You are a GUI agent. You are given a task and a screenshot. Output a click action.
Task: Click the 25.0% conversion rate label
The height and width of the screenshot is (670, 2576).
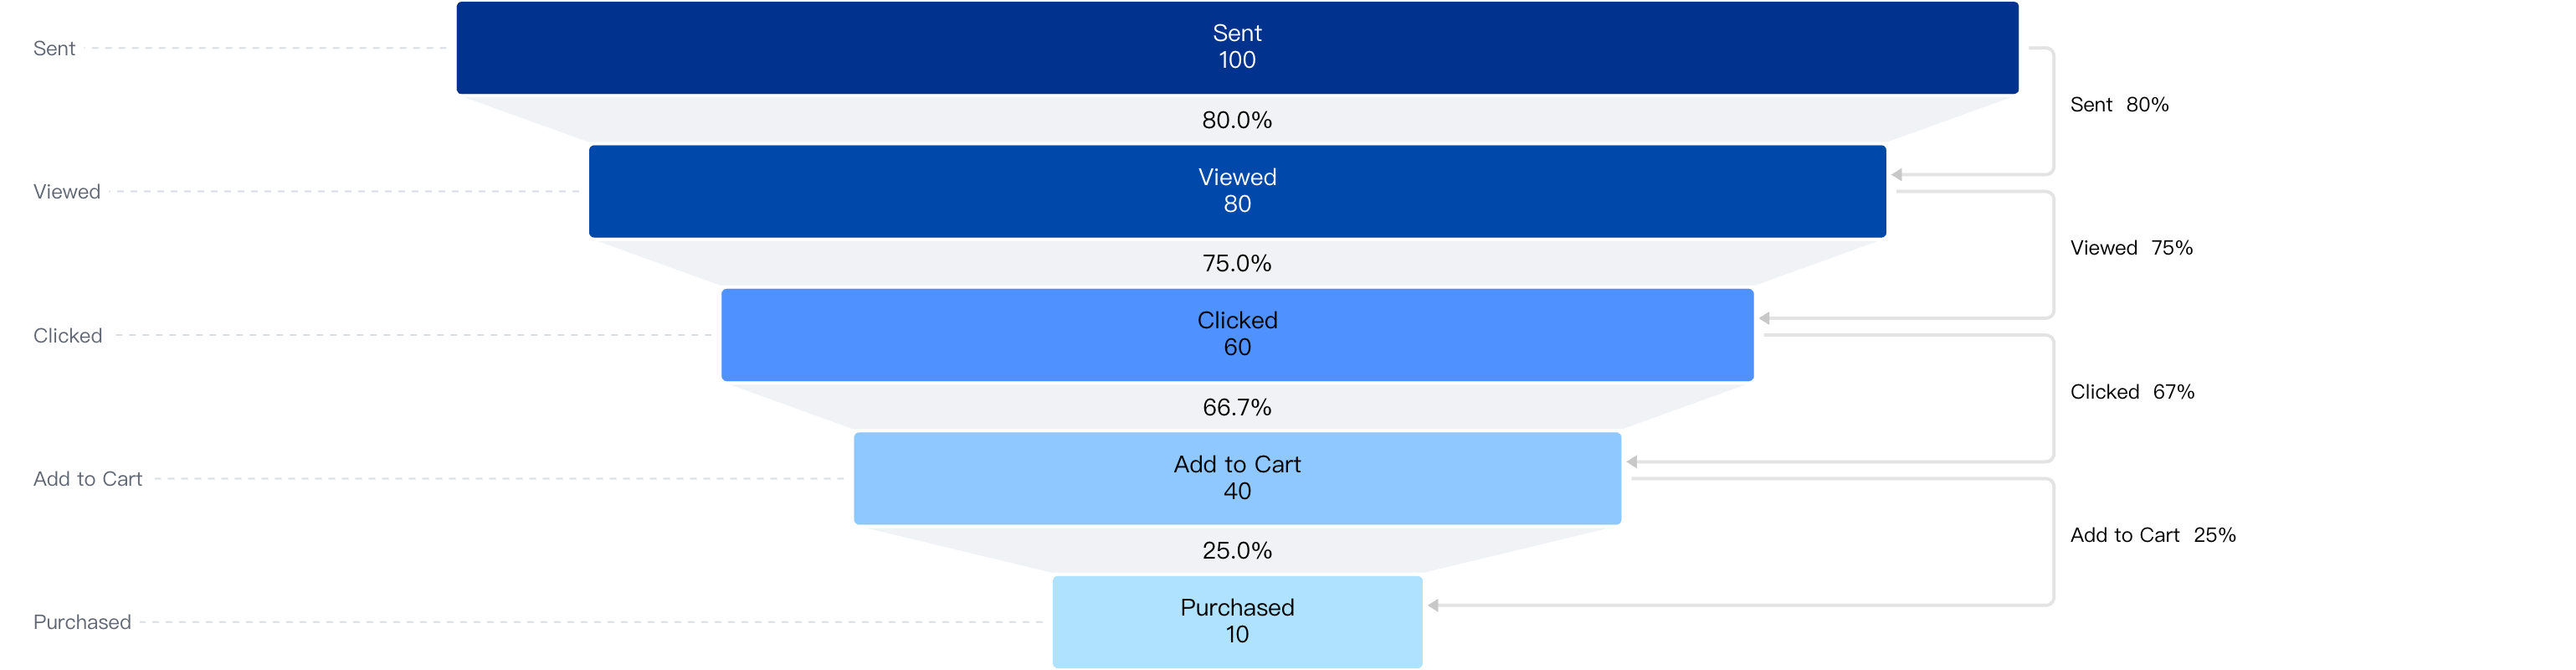1237,551
